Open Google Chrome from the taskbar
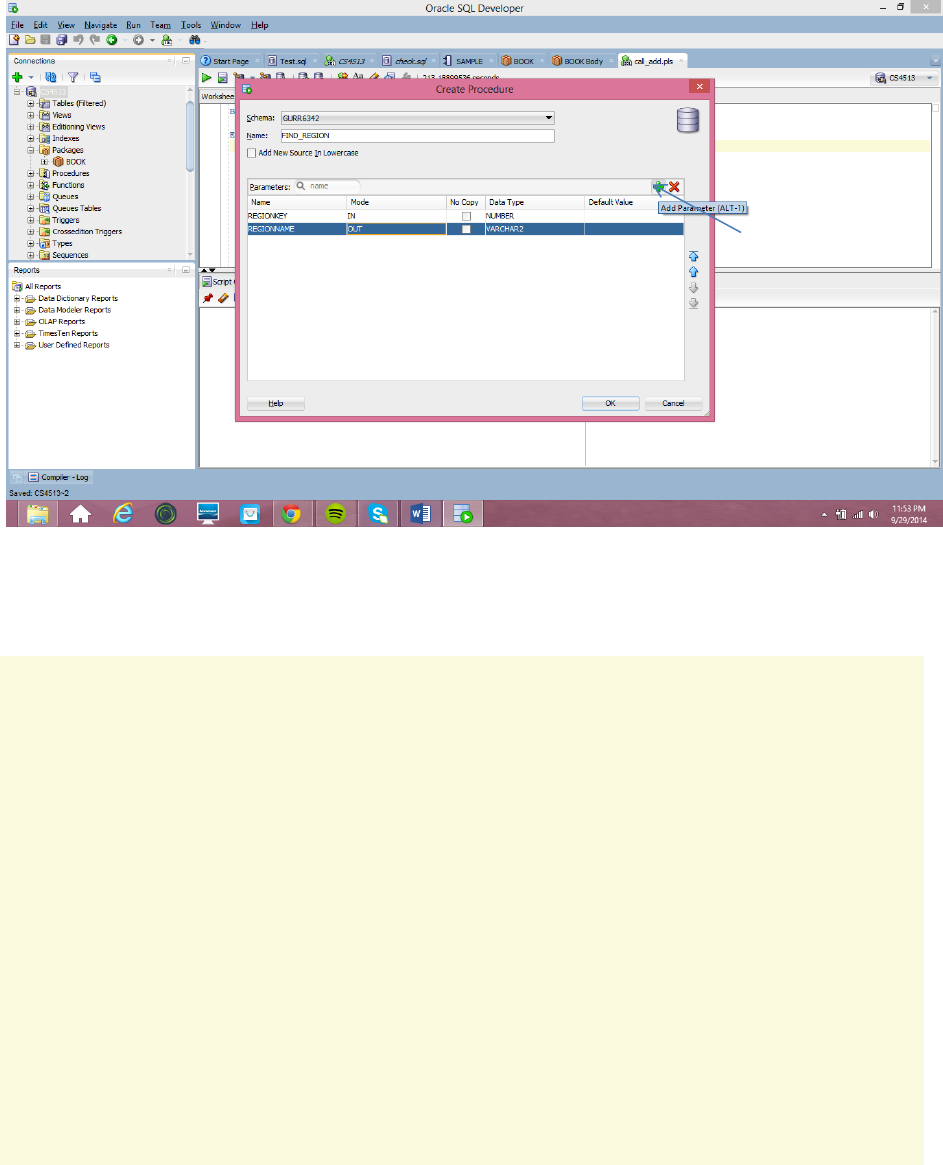This screenshot has width=943, height=1165. coord(291,513)
